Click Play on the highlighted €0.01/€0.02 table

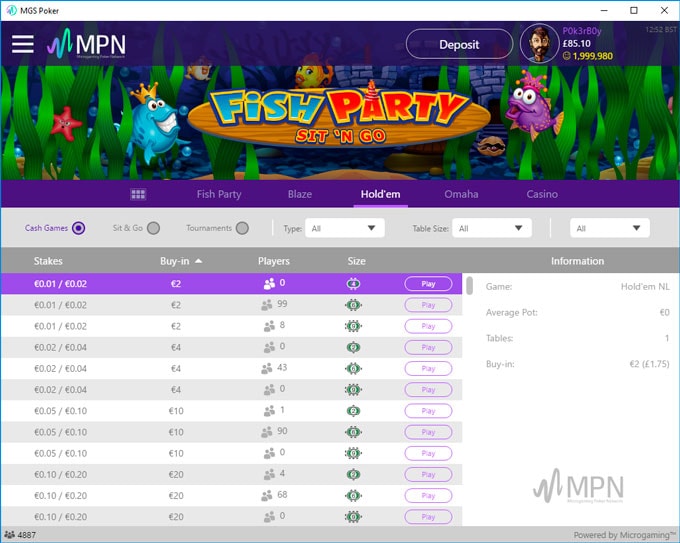pyautogui.click(x=428, y=284)
